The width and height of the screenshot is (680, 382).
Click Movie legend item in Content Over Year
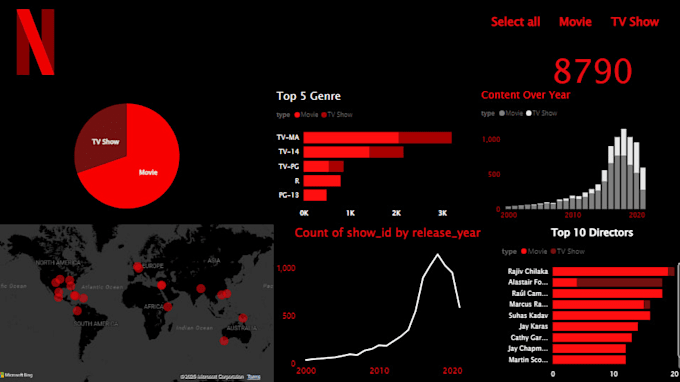(511, 113)
